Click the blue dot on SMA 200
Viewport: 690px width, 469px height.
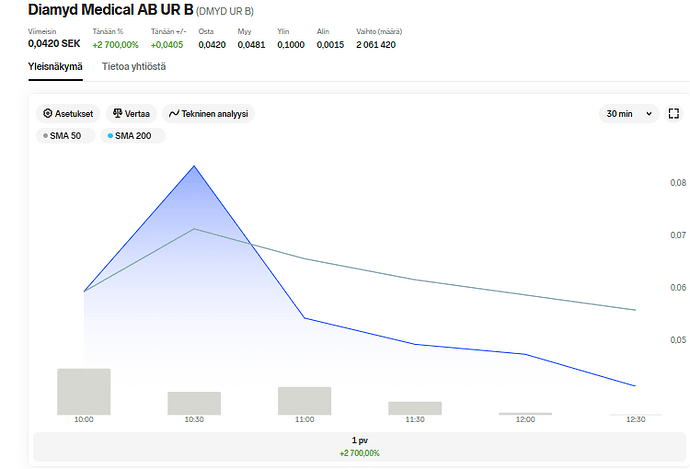click(x=110, y=136)
